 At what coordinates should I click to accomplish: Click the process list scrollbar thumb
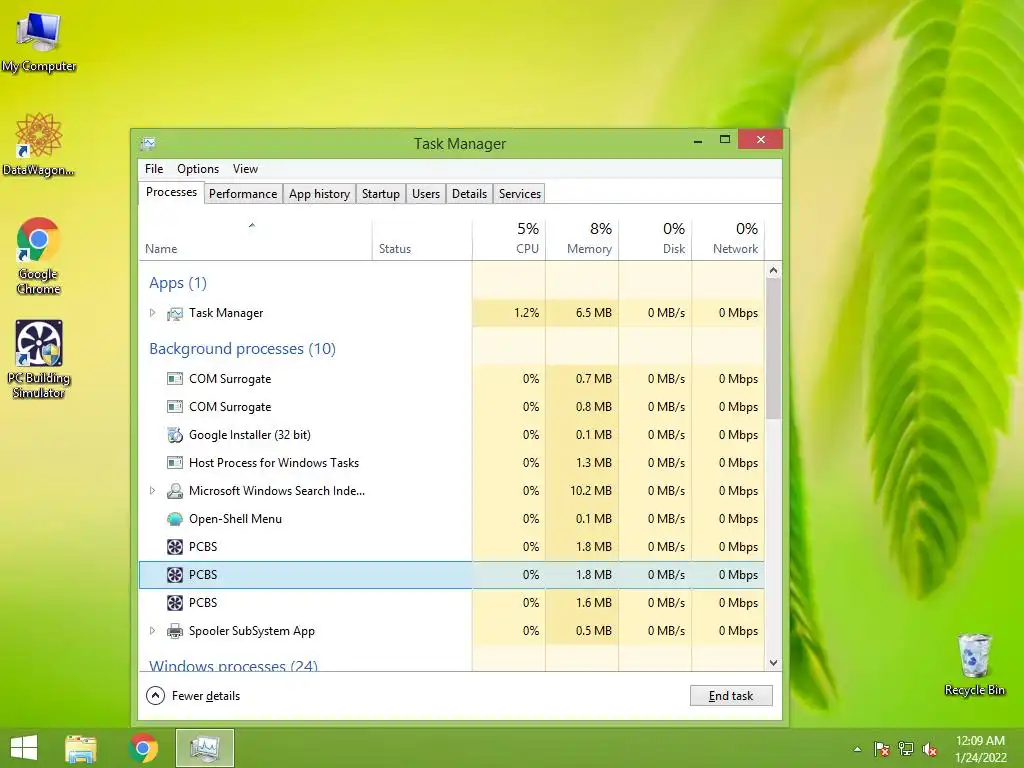point(773,349)
